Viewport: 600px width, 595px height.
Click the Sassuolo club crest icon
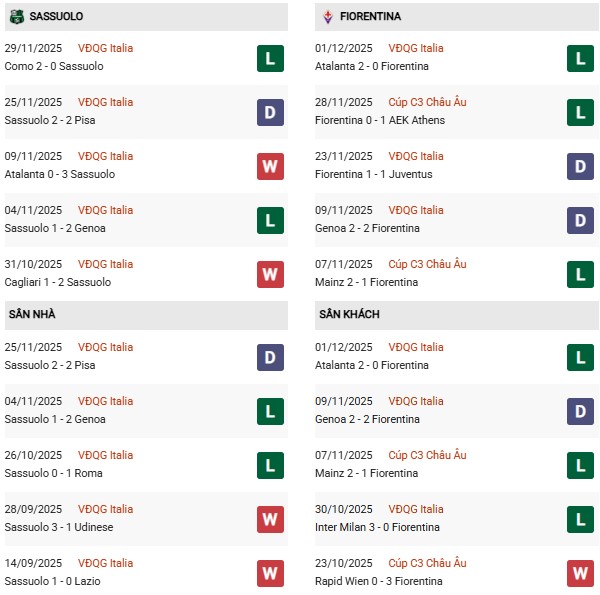click(x=16, y=17)
